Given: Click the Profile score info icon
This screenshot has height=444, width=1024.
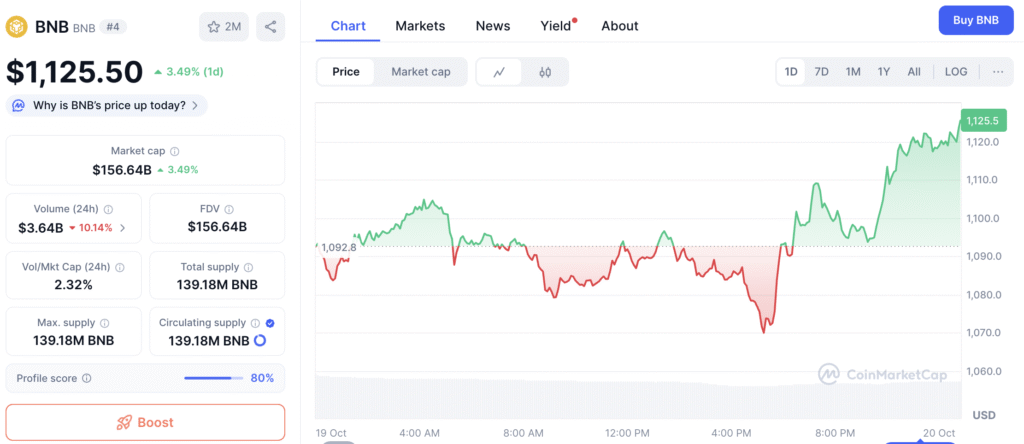Looking at the screenshot, I should tap(87, 378).
